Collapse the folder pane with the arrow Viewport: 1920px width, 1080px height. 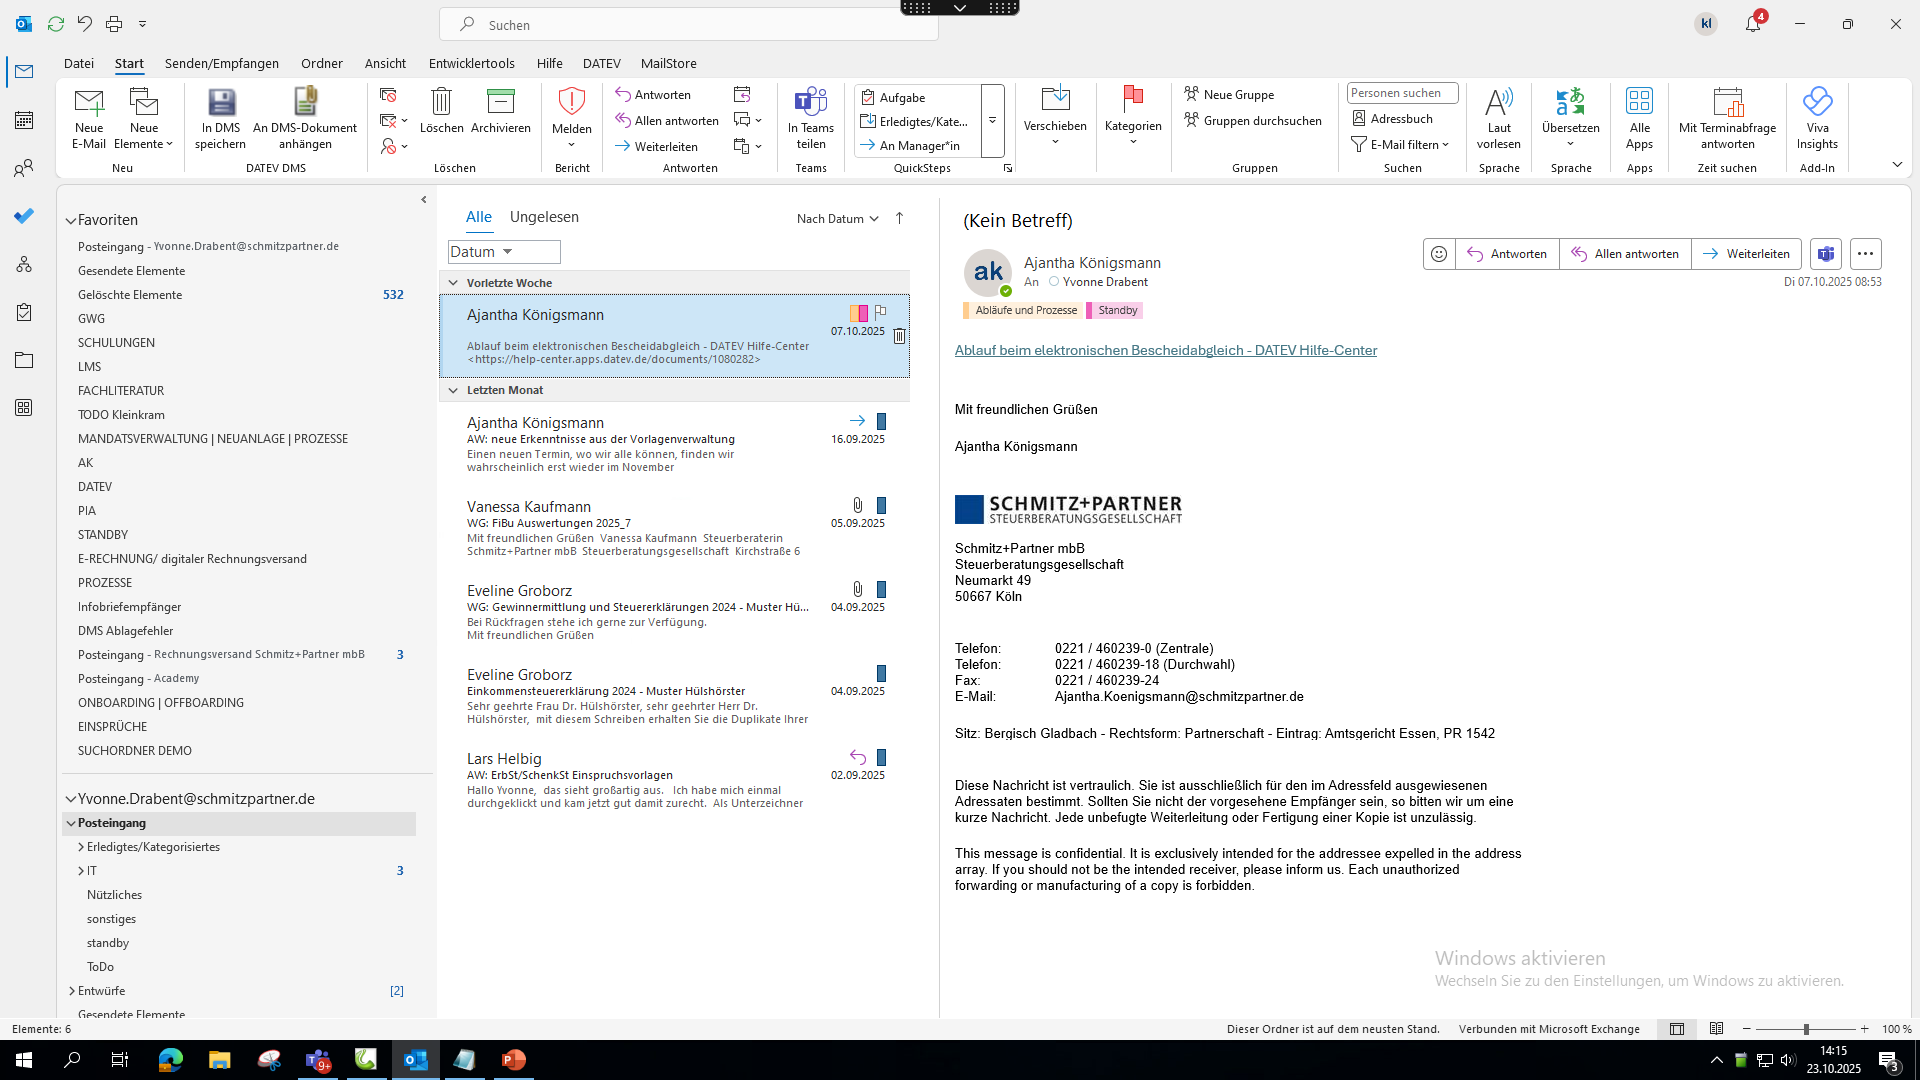click(x=424, y=200)
